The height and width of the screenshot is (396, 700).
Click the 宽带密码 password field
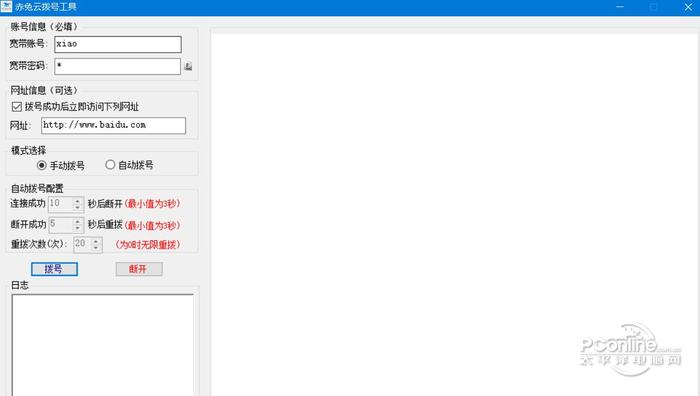117,67
